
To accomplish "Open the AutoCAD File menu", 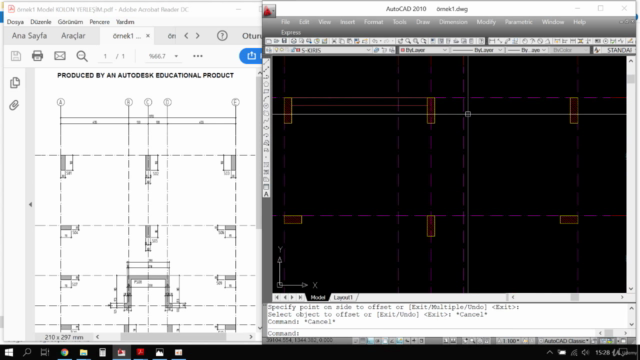I will [x=285, y=22].
